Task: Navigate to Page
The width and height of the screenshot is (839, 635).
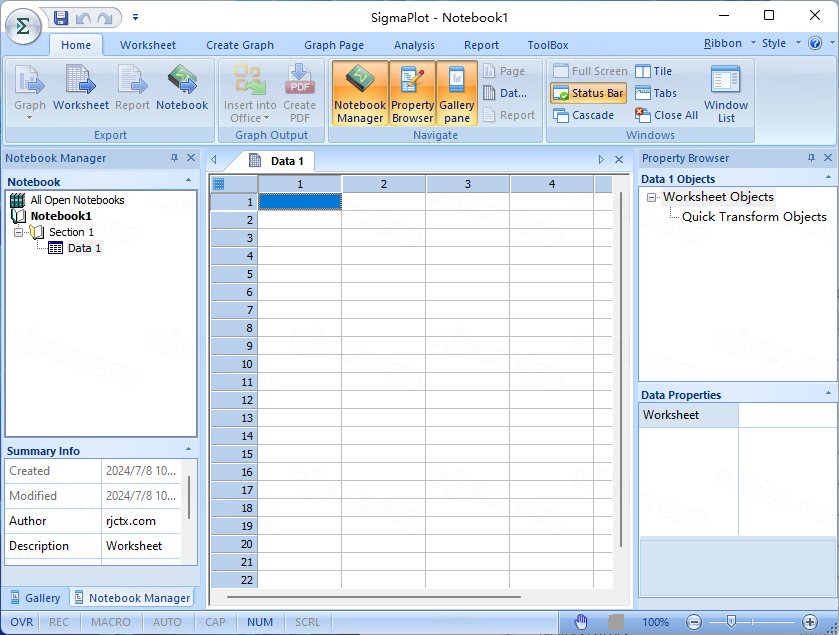Action: click(x=504, y=71)
